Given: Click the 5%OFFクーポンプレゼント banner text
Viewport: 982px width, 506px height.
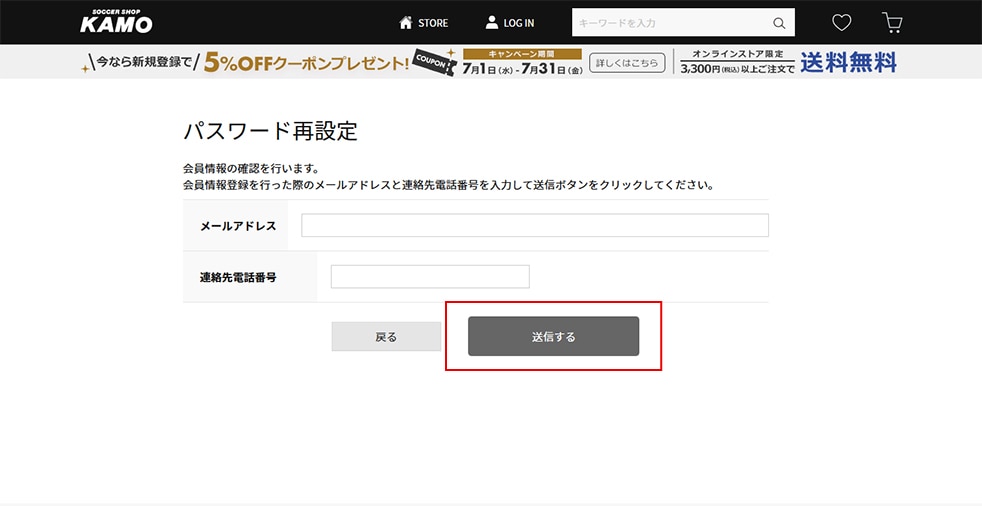Looking at the screenshot, I should pyautogui.click(x=305, y=63).
